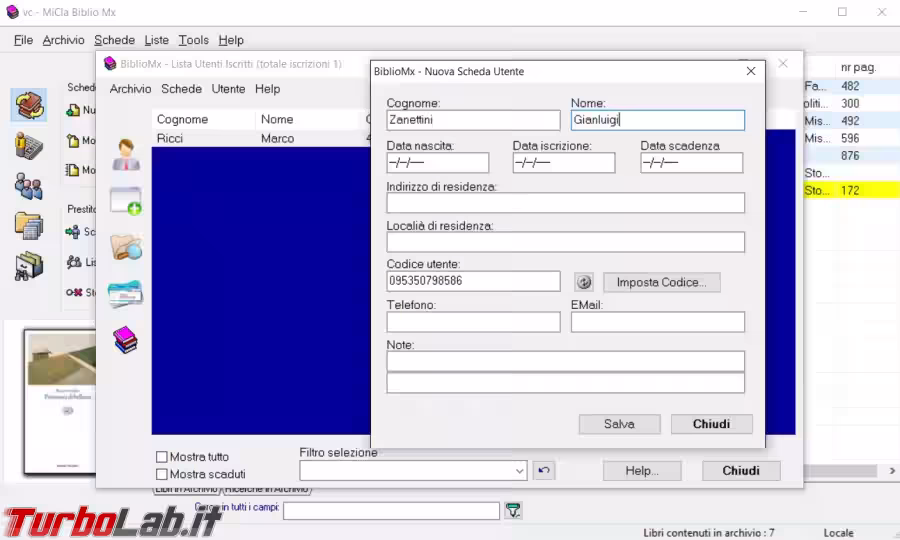Click the 'Help...' button in Lista Utenti
Image resolution: width=900 pixels, height=540 pixels.
coord(642,471)
